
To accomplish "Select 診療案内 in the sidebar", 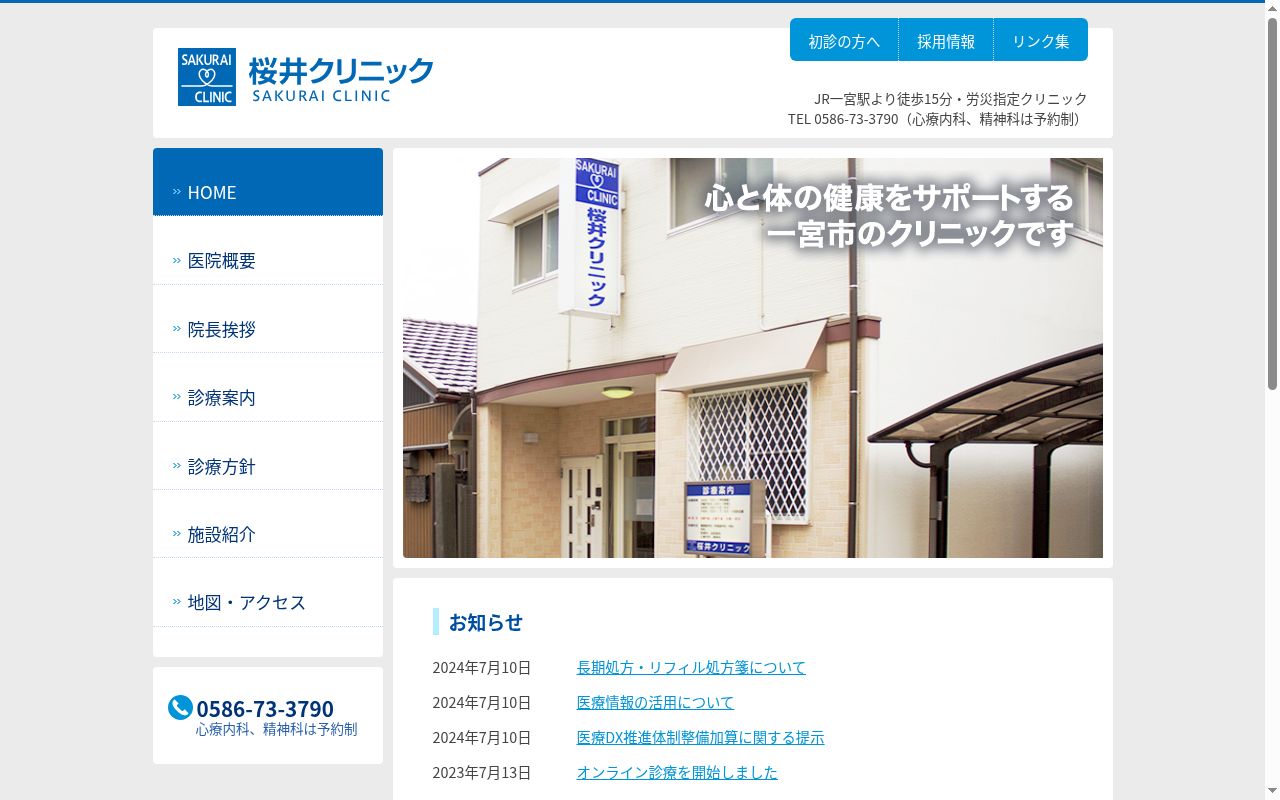I will point(268,388).
